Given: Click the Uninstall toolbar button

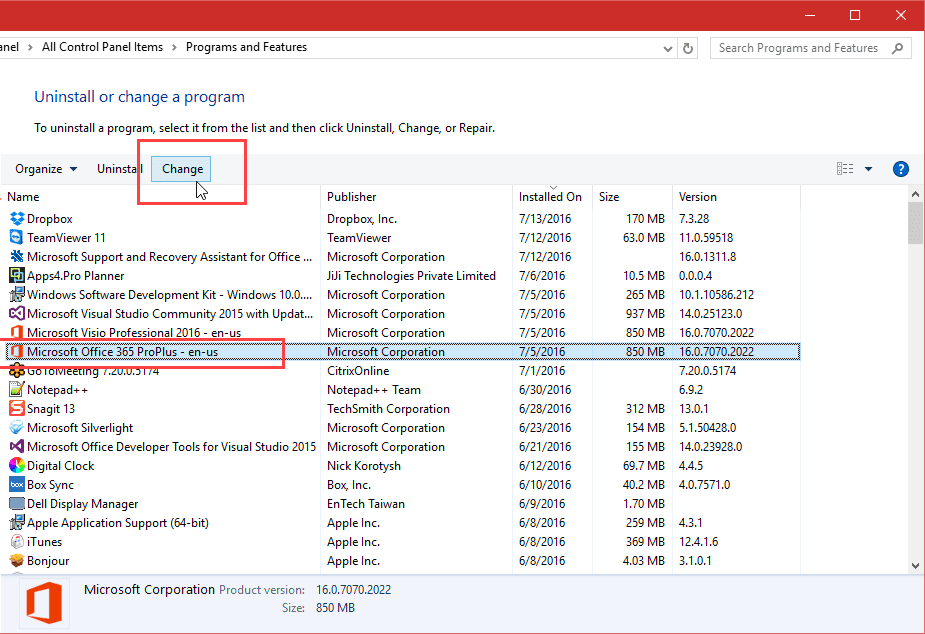Looking at the screenshot, I should click(120, 169).
